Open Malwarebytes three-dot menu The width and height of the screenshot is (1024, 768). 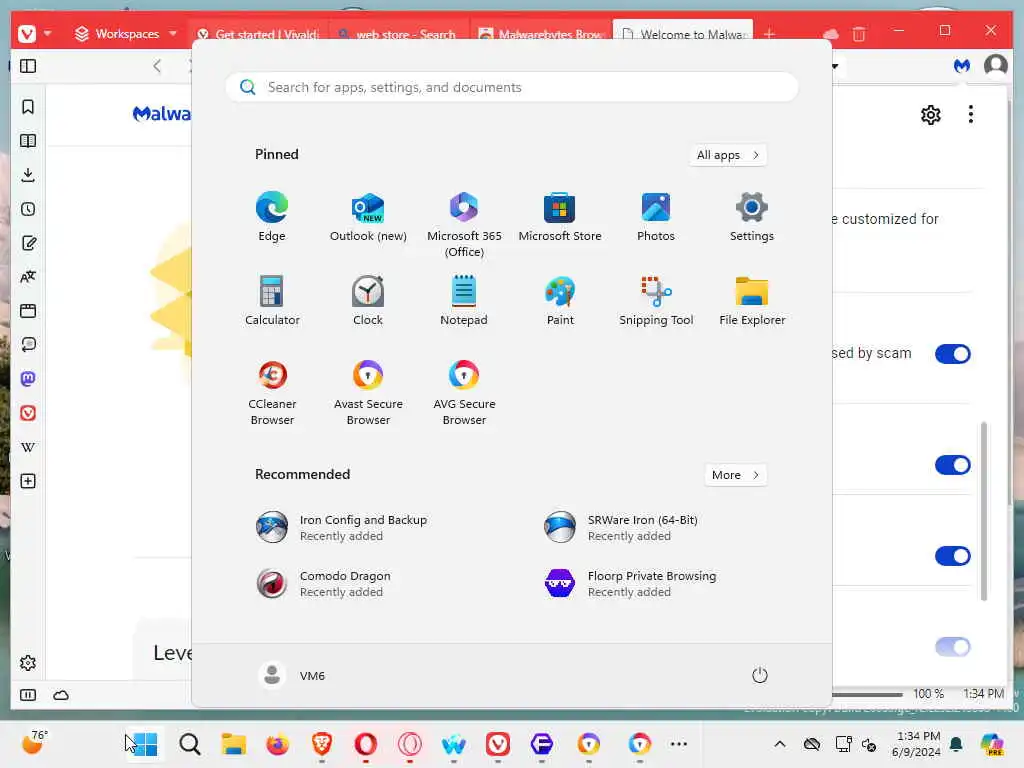click(x=970, y=114)
